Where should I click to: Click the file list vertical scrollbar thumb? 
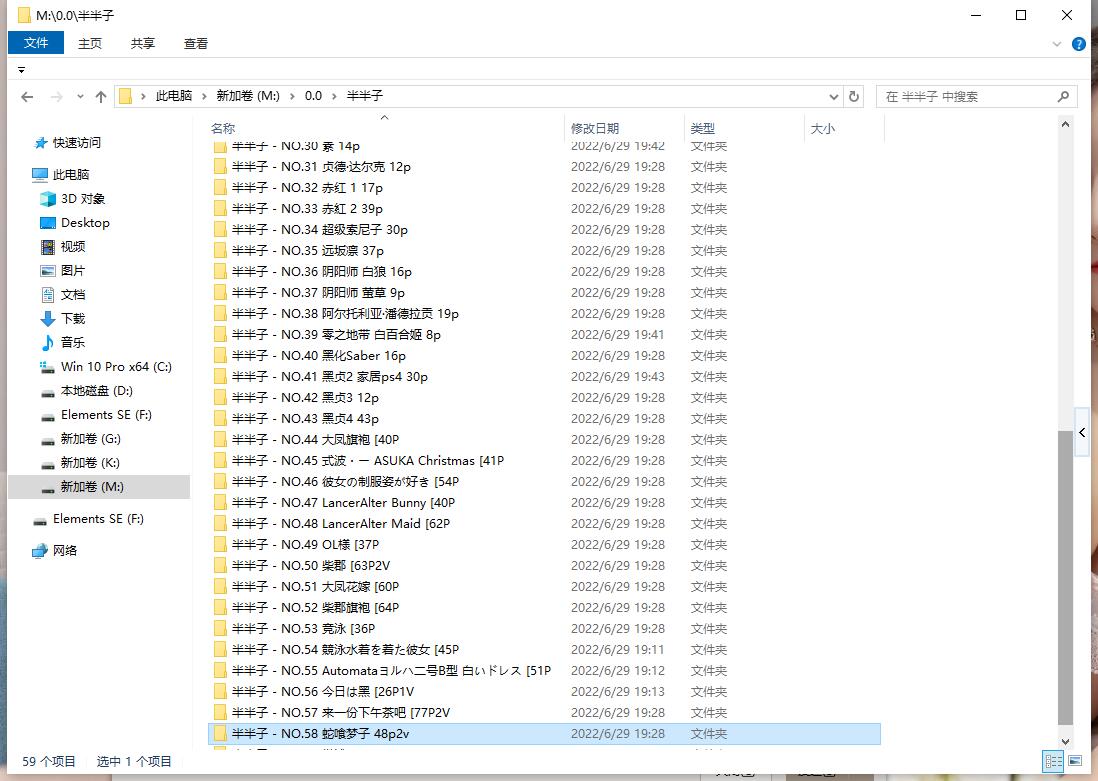[x=1065, y=578]
